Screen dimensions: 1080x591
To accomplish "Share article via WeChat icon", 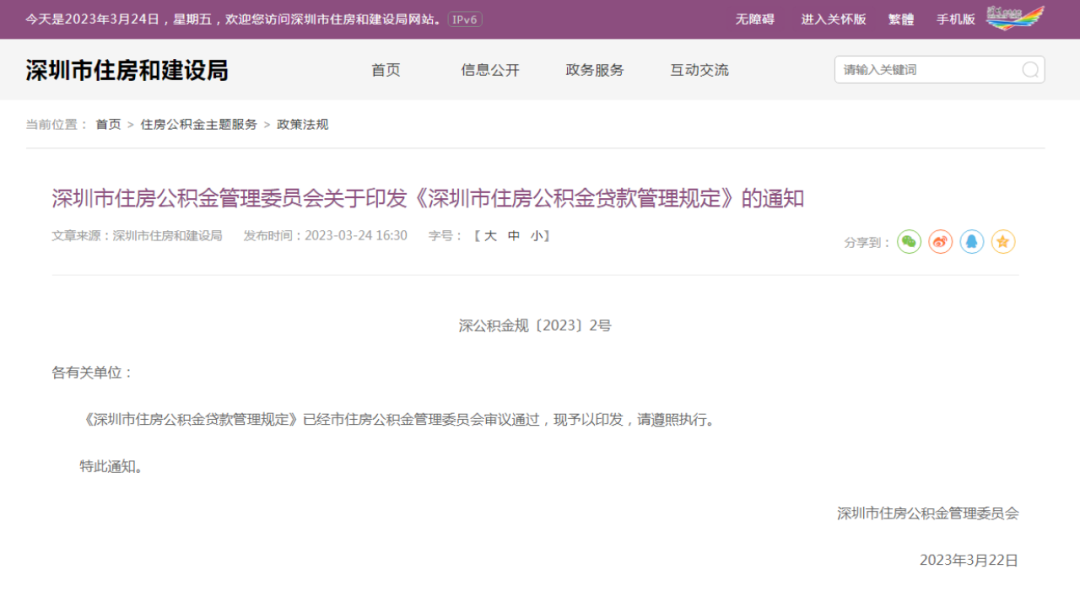I will [x=908, y=242].
